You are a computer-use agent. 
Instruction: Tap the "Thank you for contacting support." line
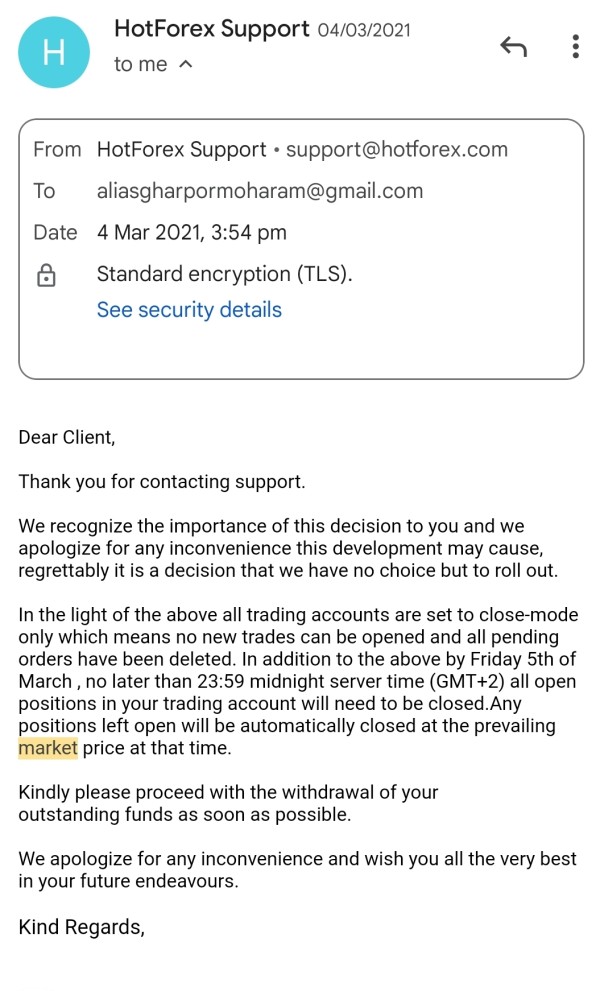click(162, 482)
